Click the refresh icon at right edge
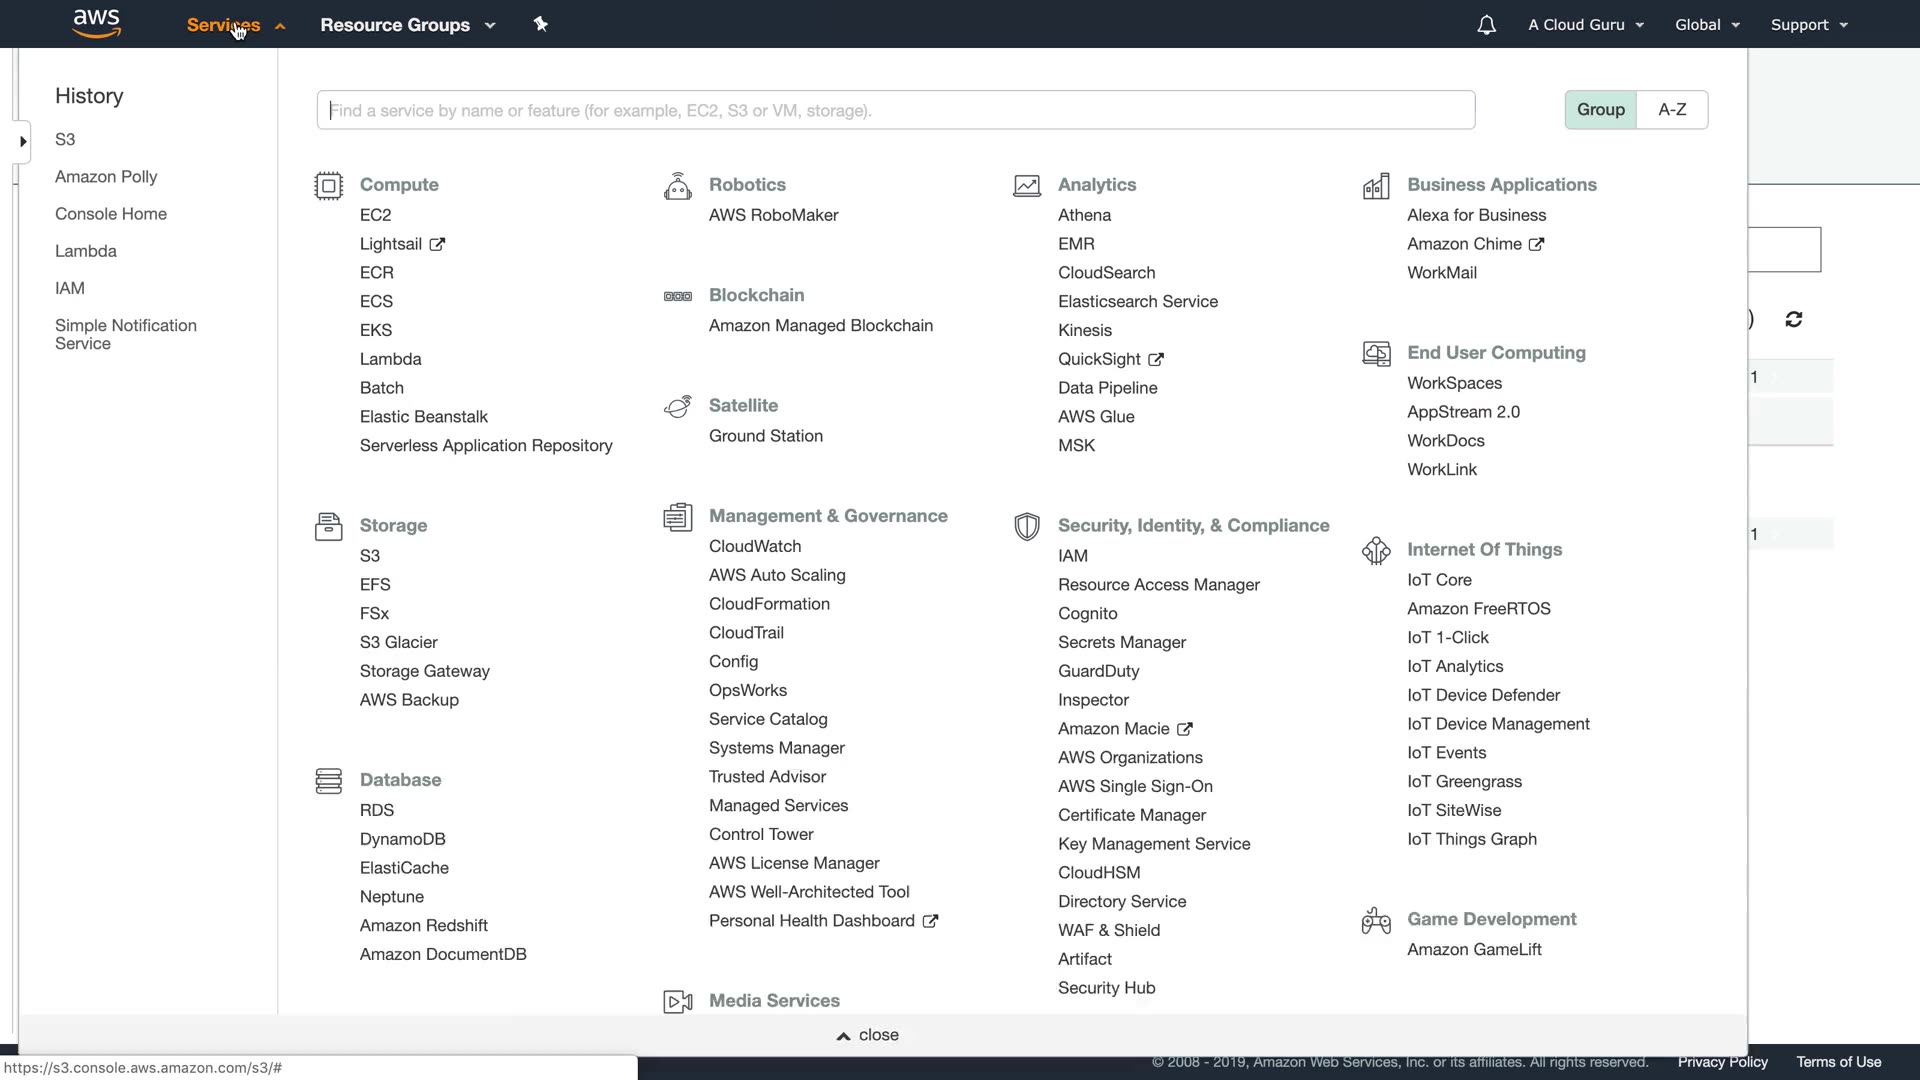Viewport: 1920px width, 1080px height. (x=1793, y=319)
